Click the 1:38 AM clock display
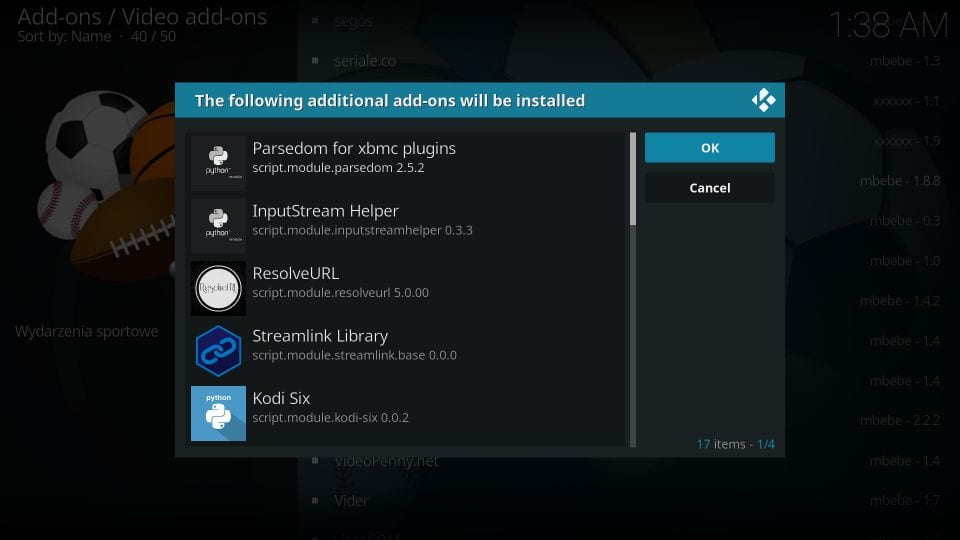This screenshot has height=540, width=960. click(888, 26)
